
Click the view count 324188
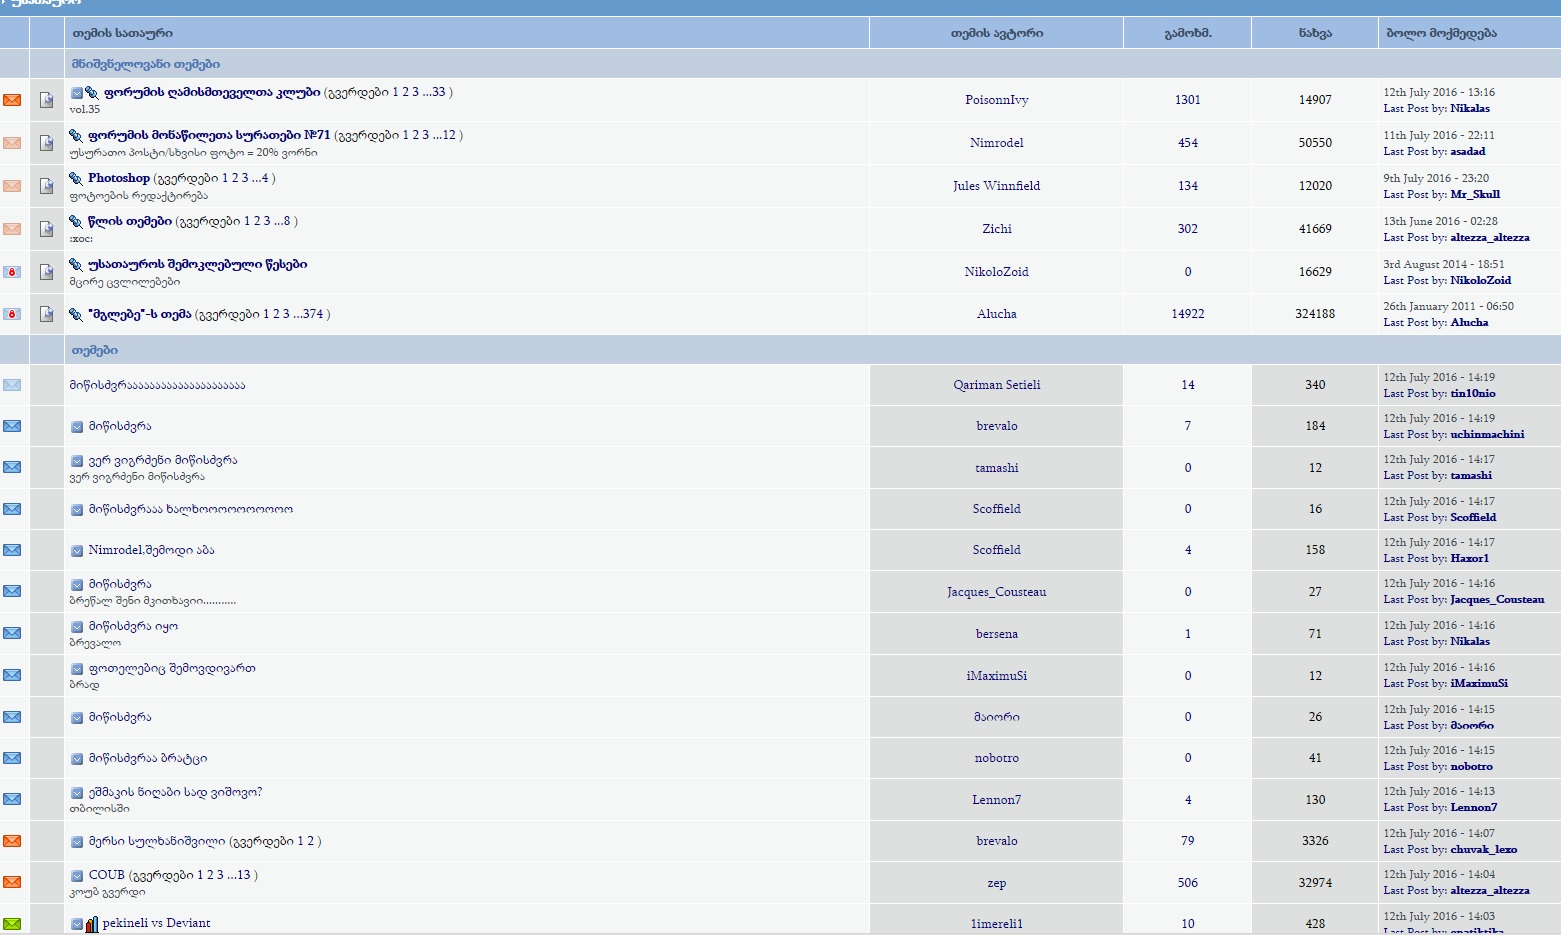click(x=1315, y=314)
